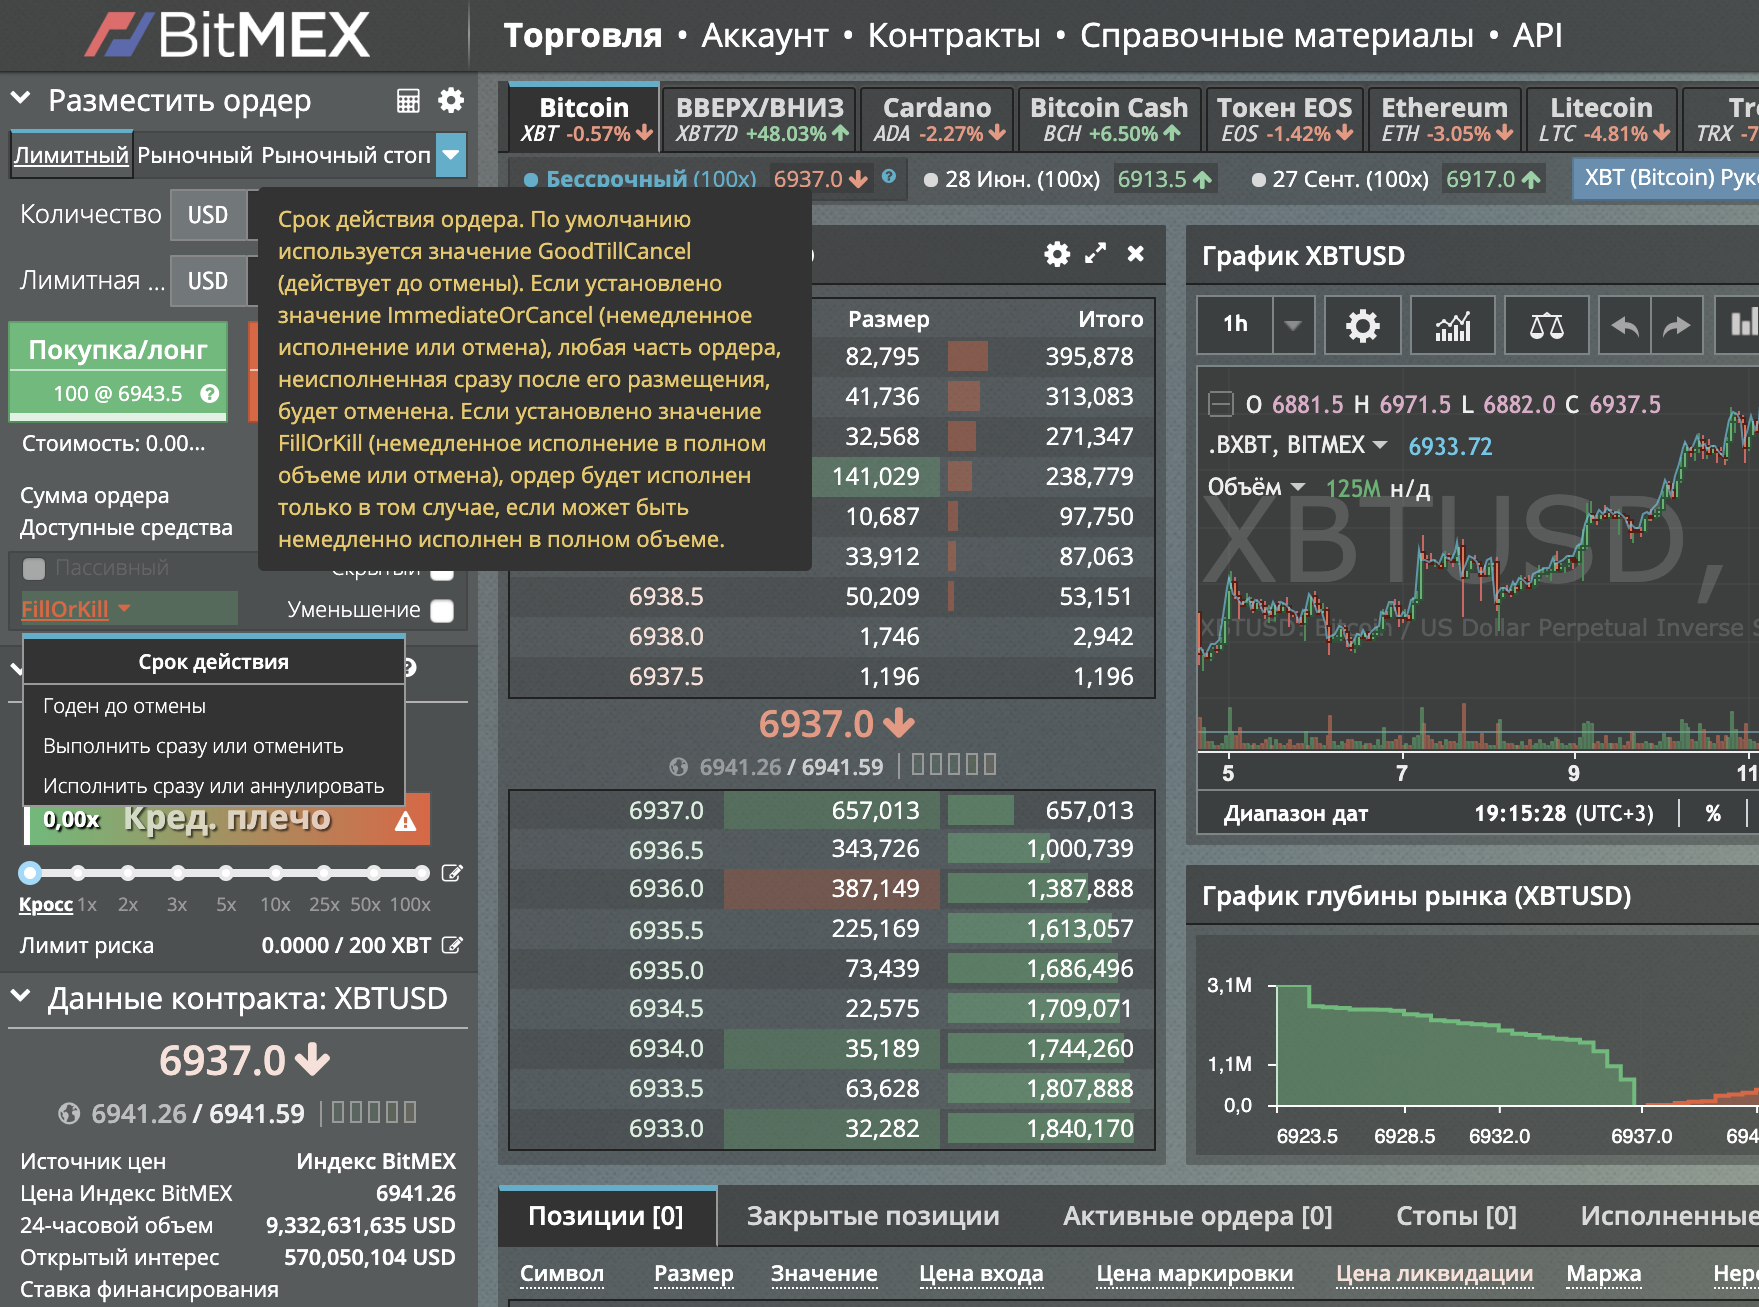Screen dimensions: 1759x1307
Task: Set leverage slider to 10x mark
Action: pos(275,873)
